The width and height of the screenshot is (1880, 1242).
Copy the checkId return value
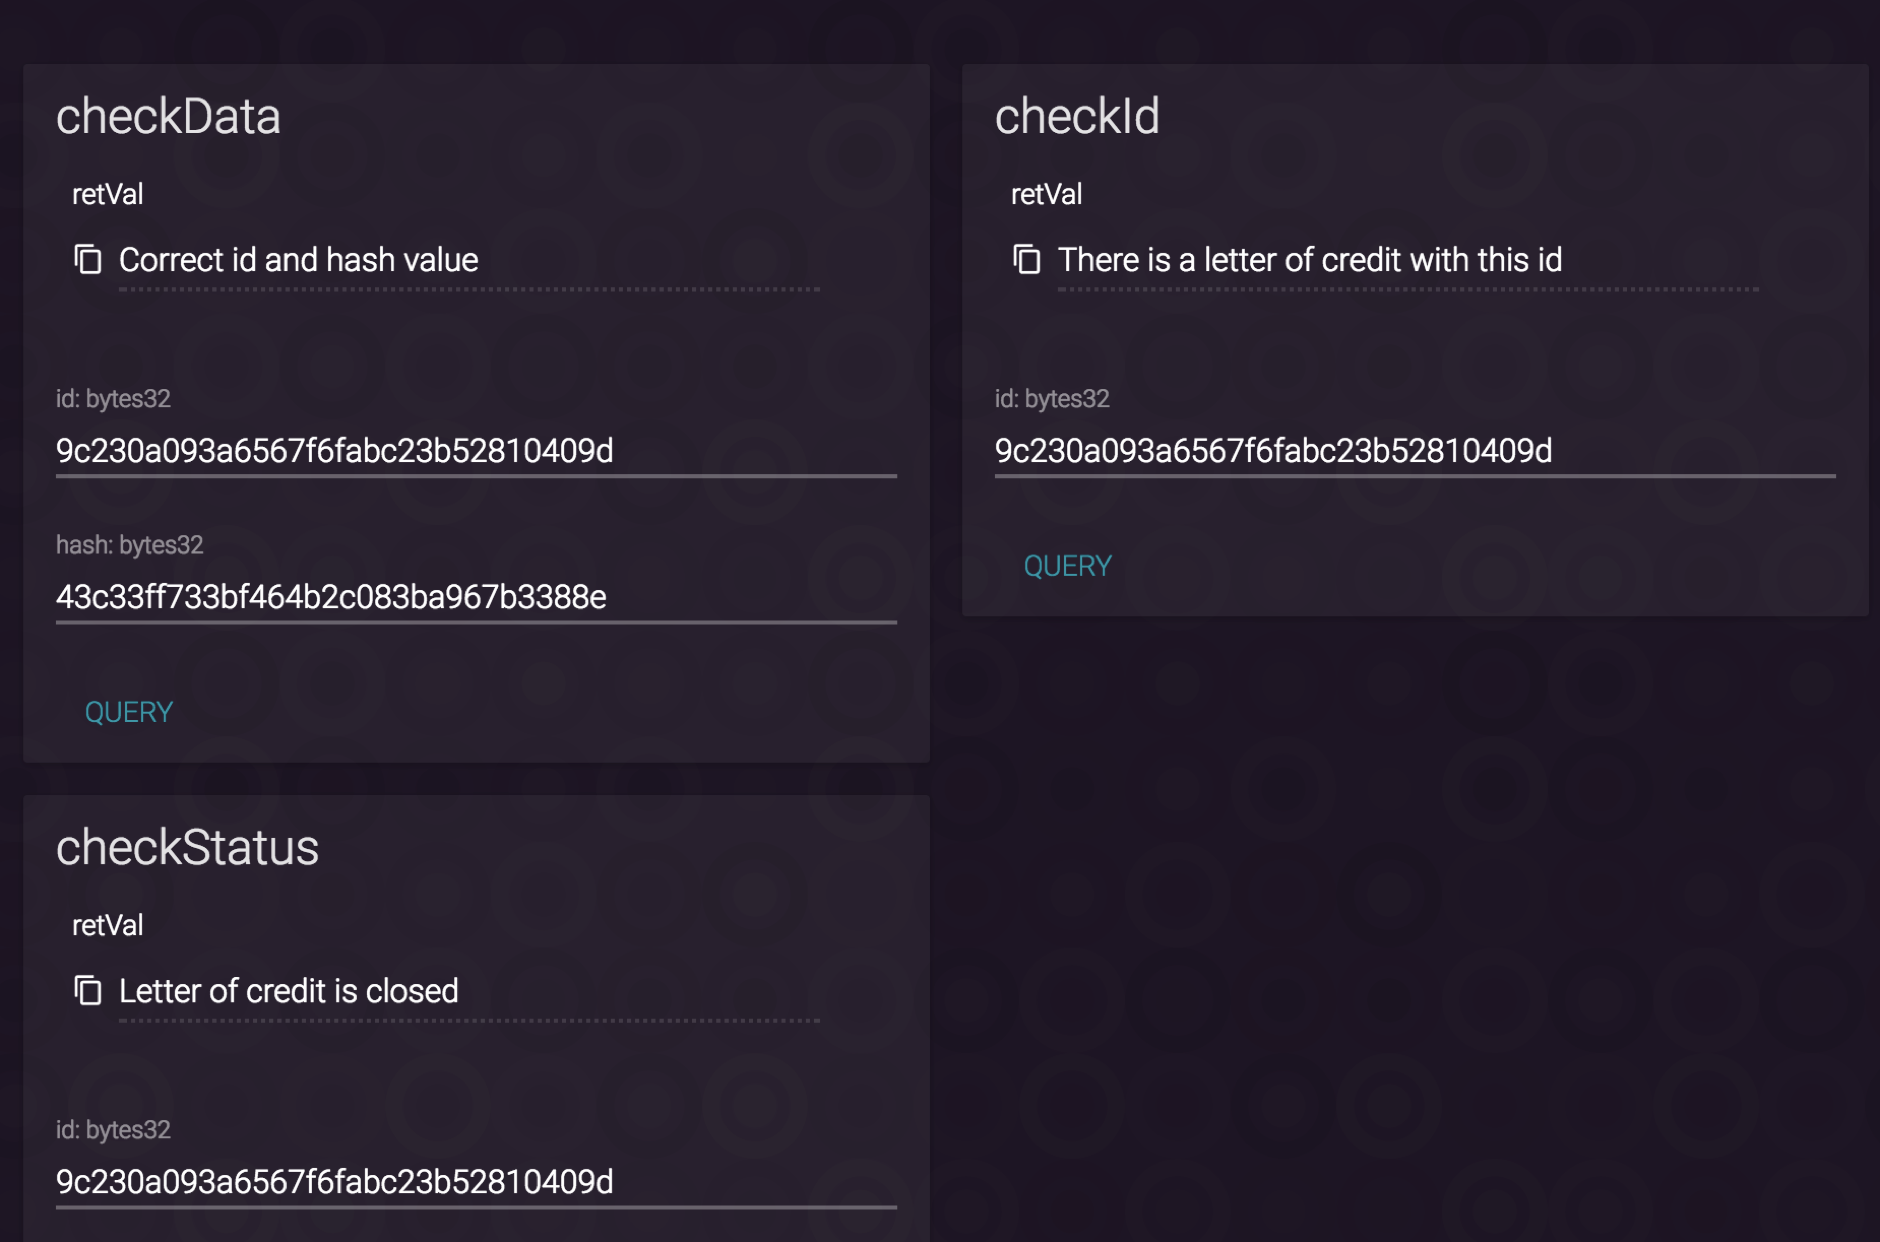(1027, 260)
